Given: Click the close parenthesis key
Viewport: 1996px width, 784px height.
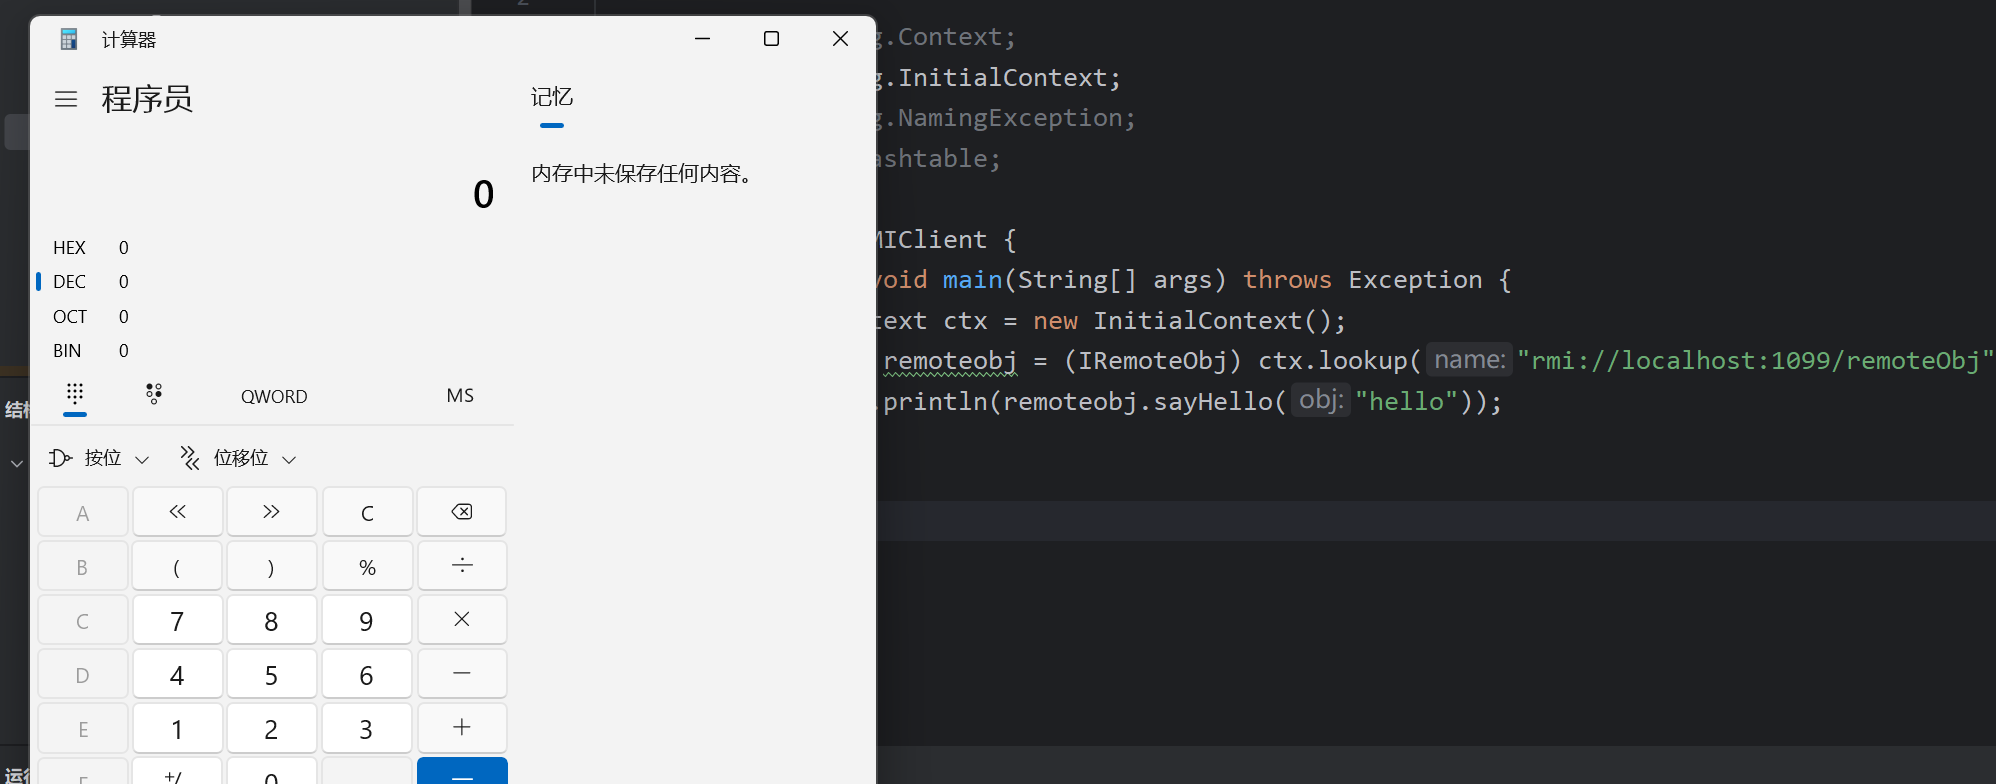Looking at the screenshot, I should 271,566.
